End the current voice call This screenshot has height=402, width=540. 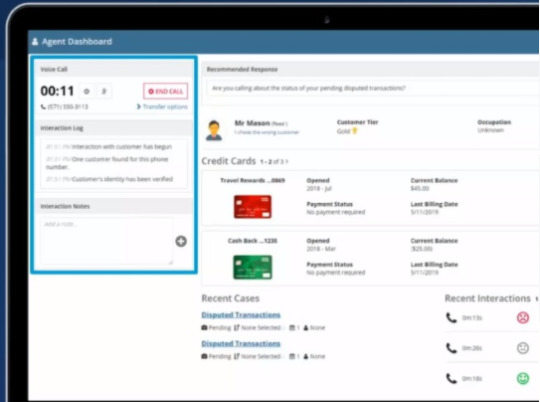coord(166,91)
